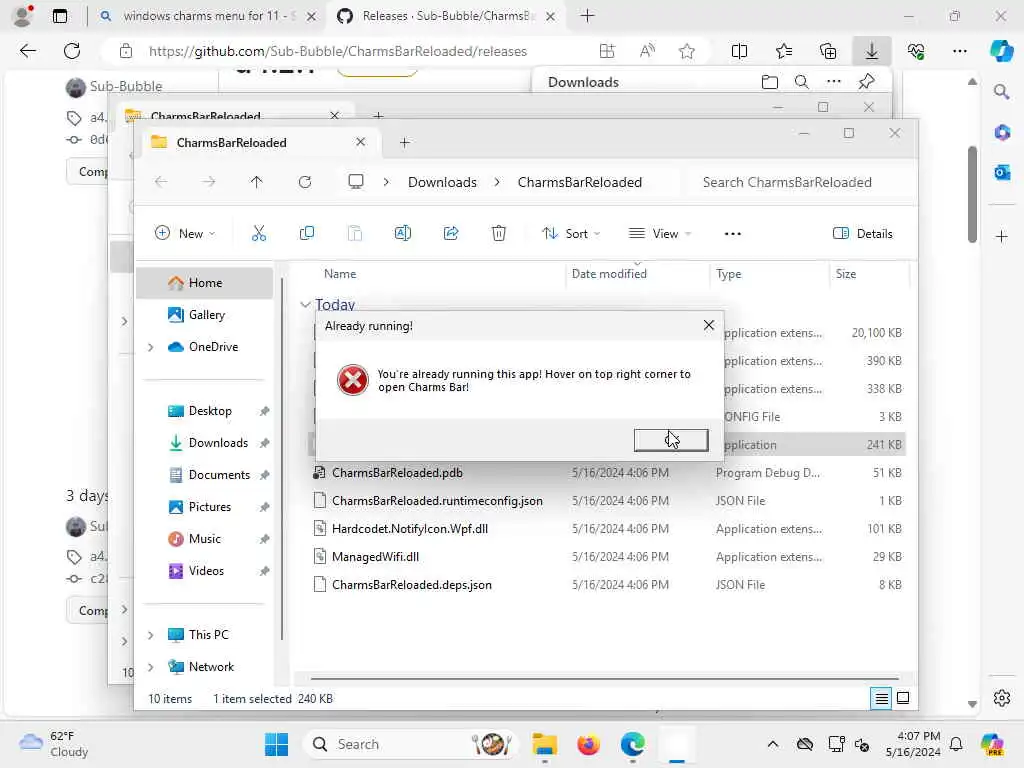1024x768 pixels.
Task: Switch to windows charms menu browser tab
Action: (208, 16)
